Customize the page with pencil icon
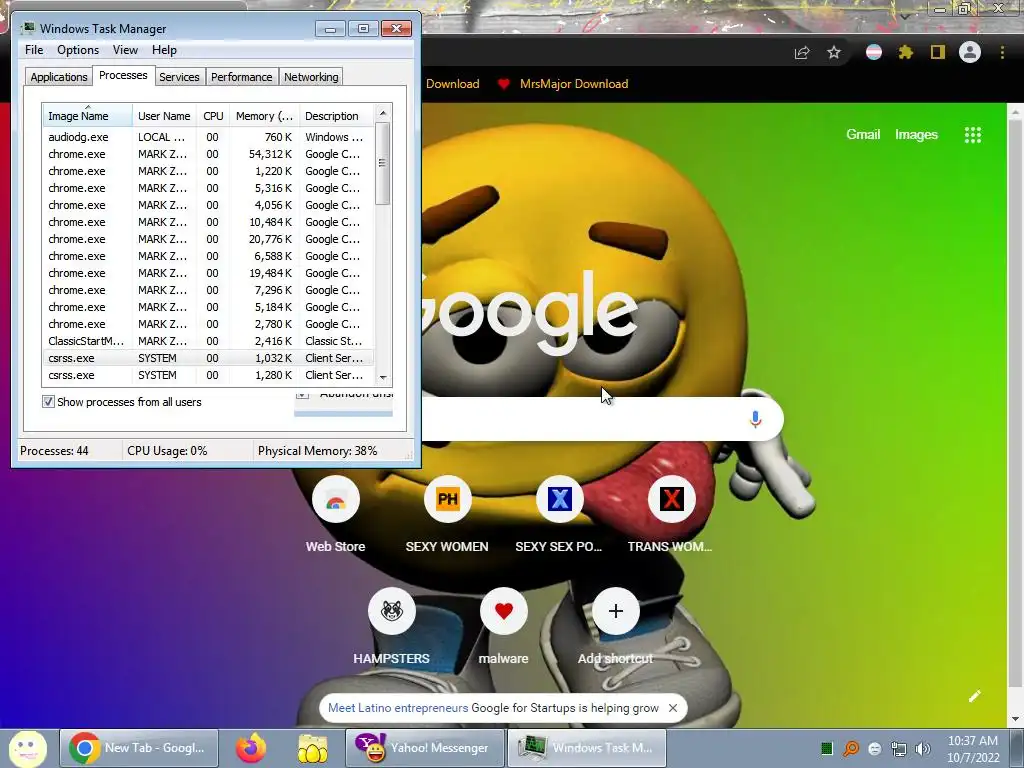This screenshot has width=1024, height=768. coord(974,696)
